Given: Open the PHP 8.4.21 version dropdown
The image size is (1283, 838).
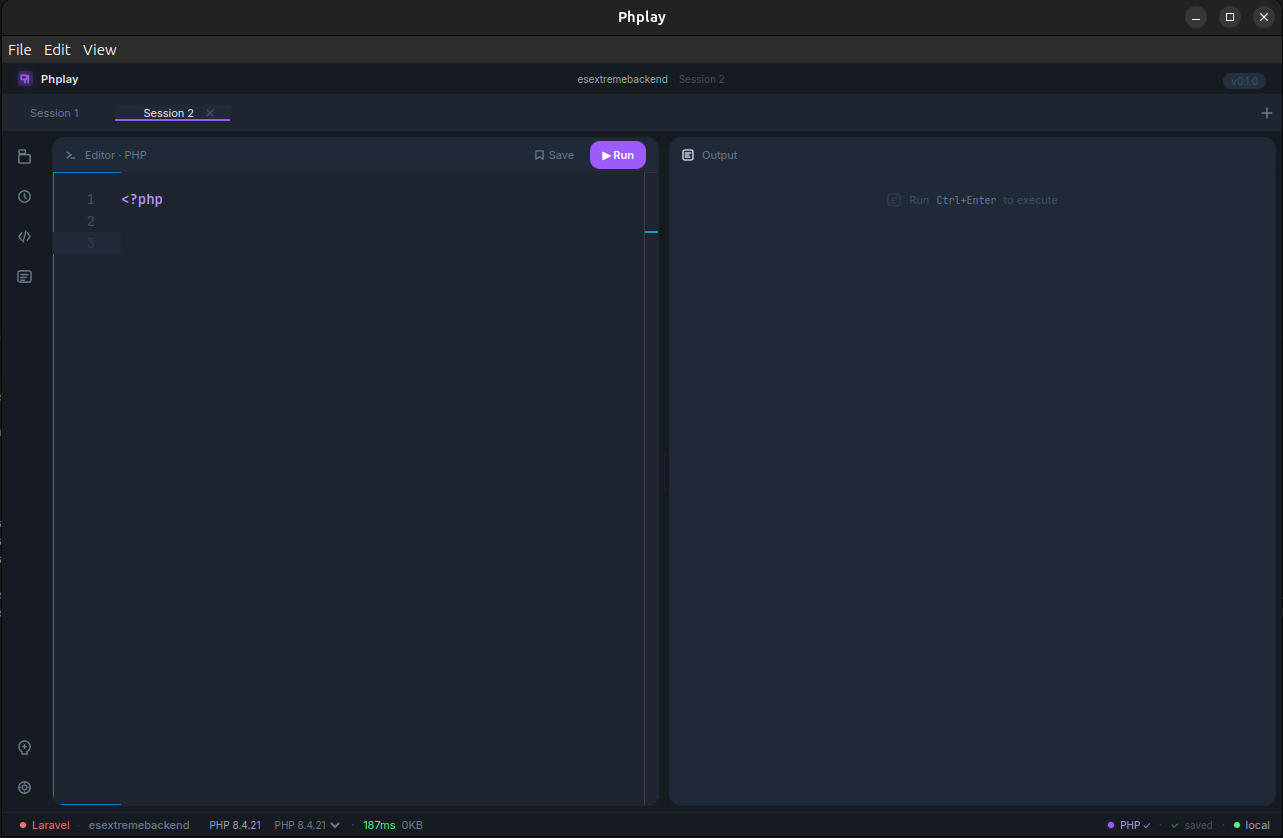Looking at the screenshot, I should point(307,825).
